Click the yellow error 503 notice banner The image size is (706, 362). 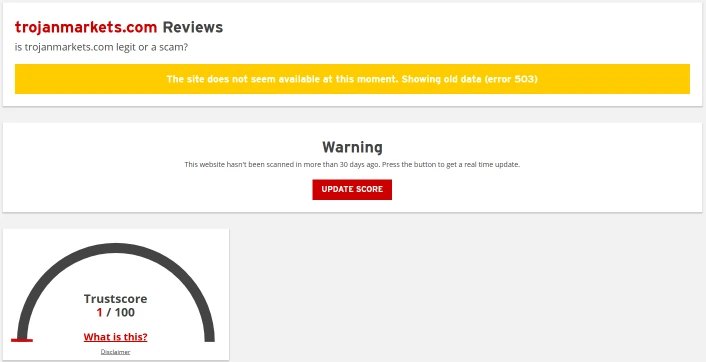click(x=352, y=79)
